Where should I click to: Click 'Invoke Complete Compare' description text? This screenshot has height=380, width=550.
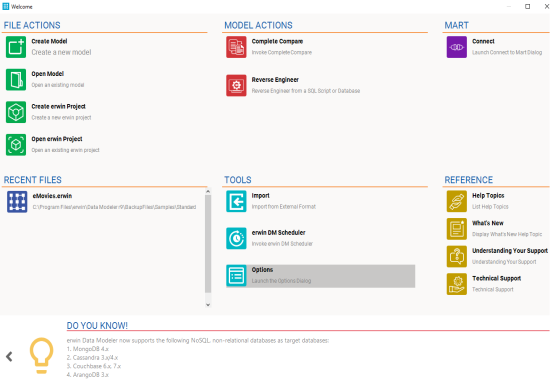pyautogui.click(x=282, y=53)
